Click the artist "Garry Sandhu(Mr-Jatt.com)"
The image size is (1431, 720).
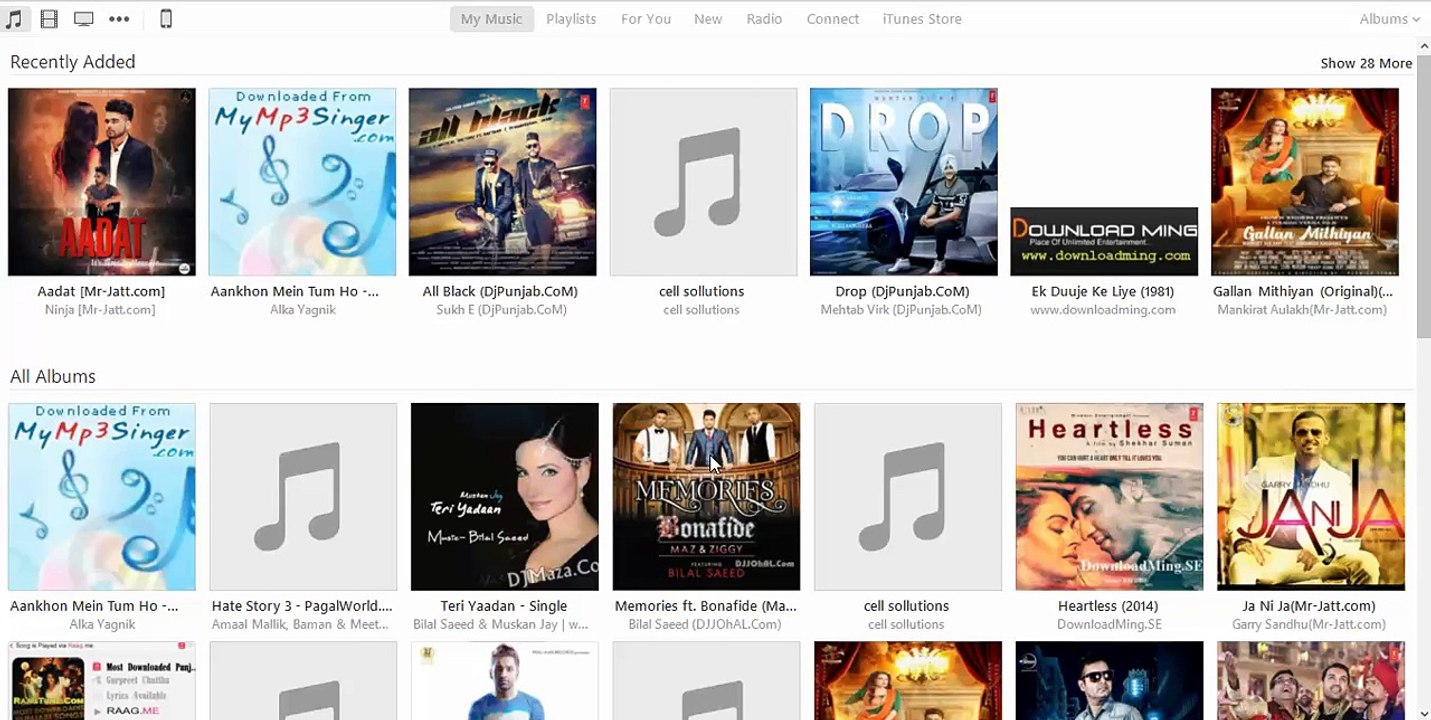1309,624
